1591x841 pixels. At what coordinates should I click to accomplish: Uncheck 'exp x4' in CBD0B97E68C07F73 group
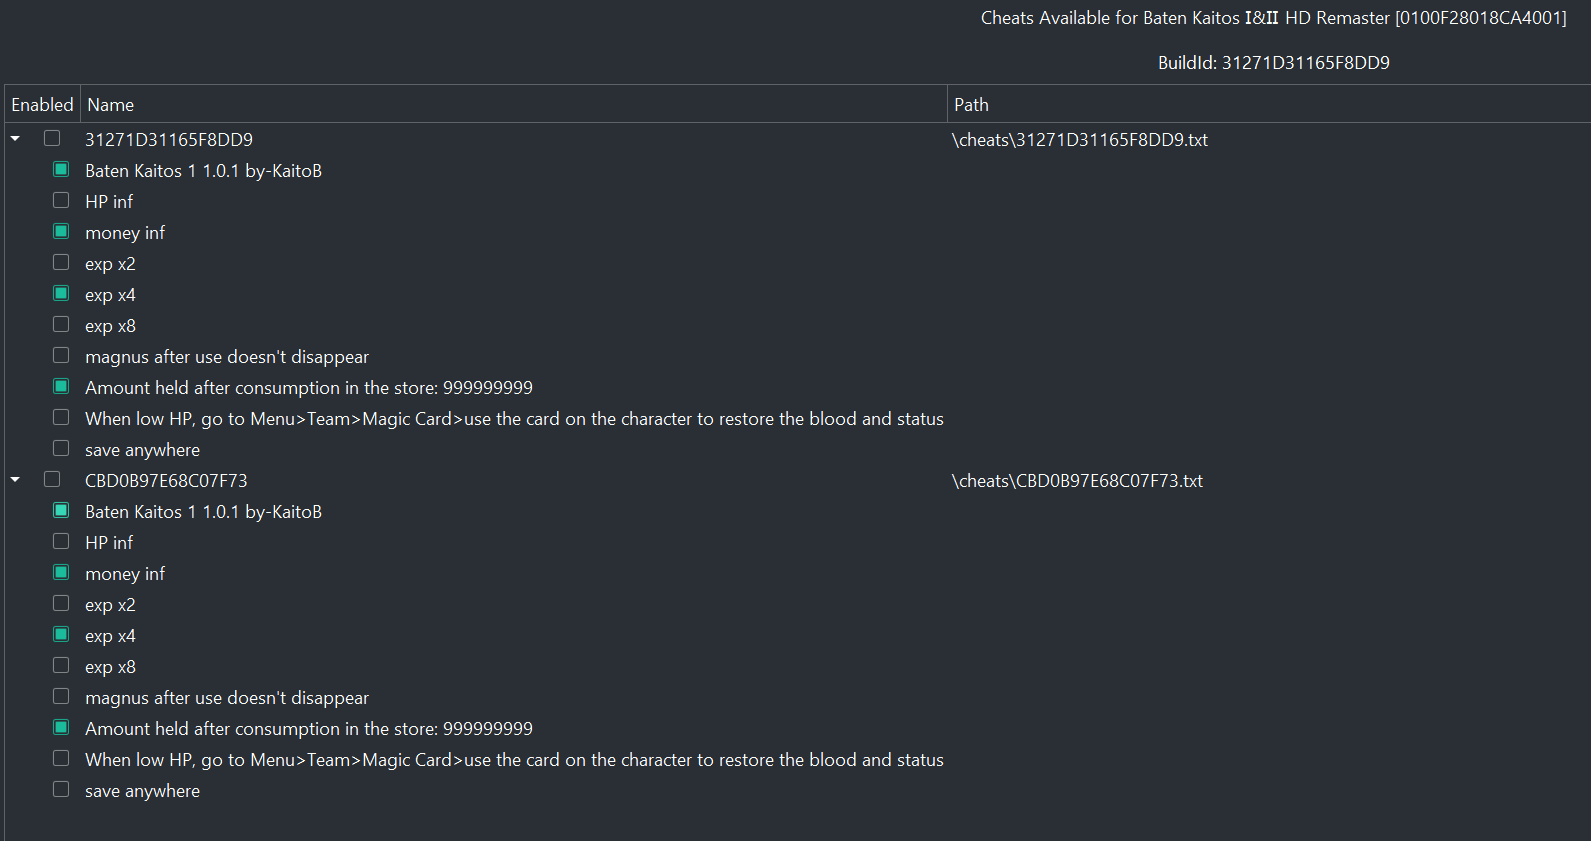coord(61,635)
